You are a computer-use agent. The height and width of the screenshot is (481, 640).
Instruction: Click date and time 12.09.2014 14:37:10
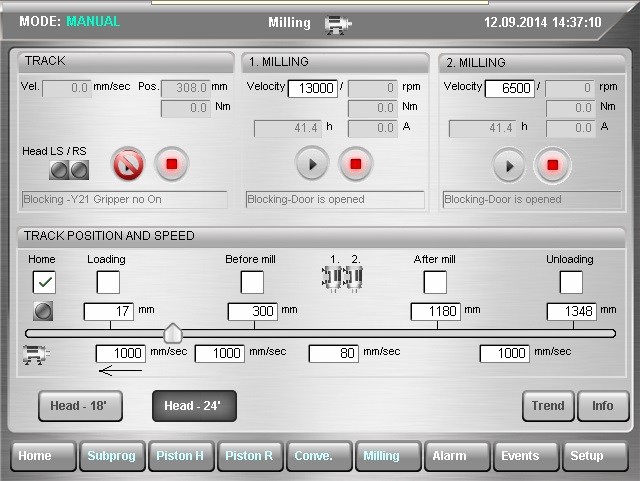(x=543, y=22)
